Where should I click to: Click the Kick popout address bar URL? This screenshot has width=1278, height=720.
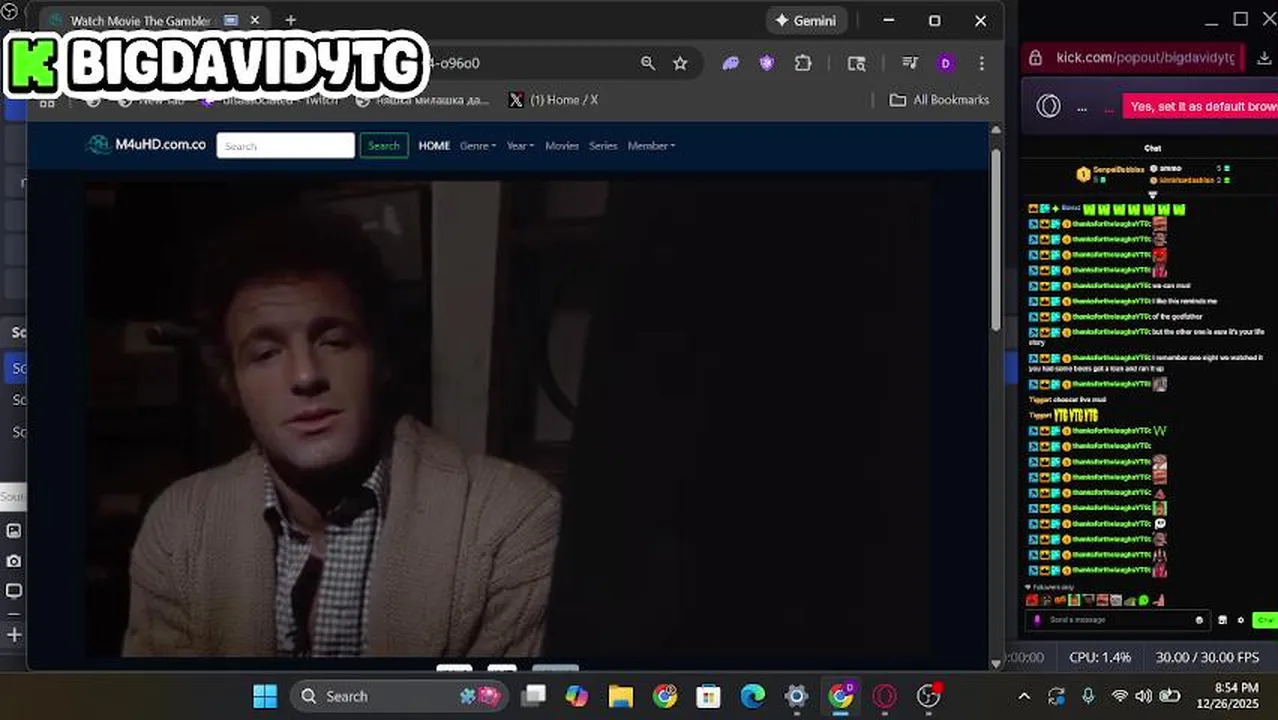[x=1145, y=58]
